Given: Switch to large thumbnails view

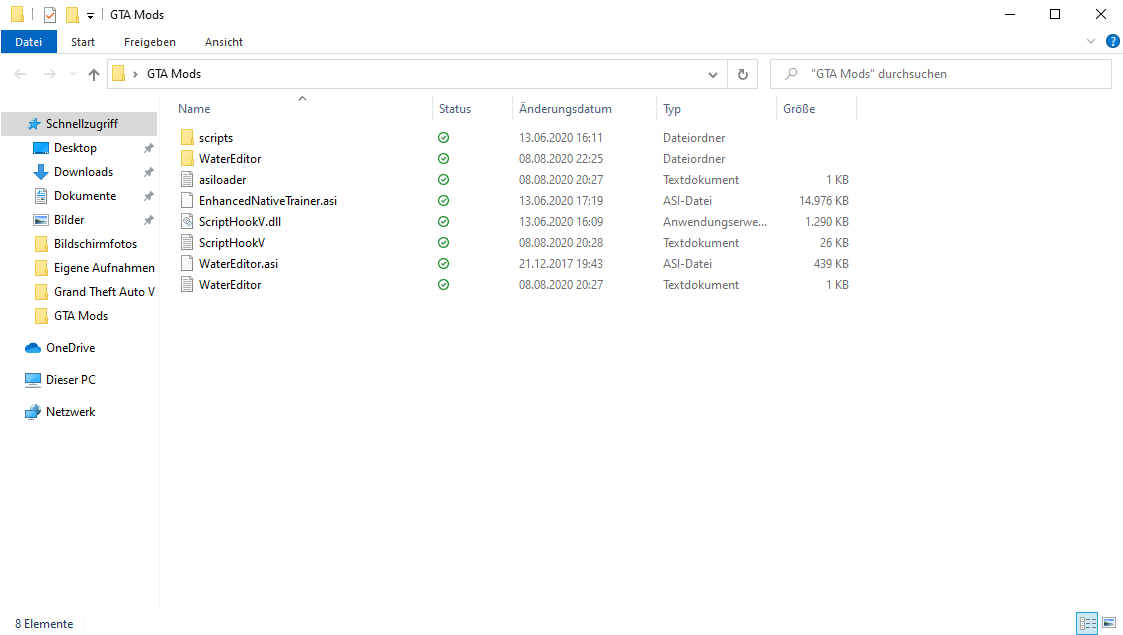Looking at the screenshot, I should pyautogui.click(x=1109, y=623).
